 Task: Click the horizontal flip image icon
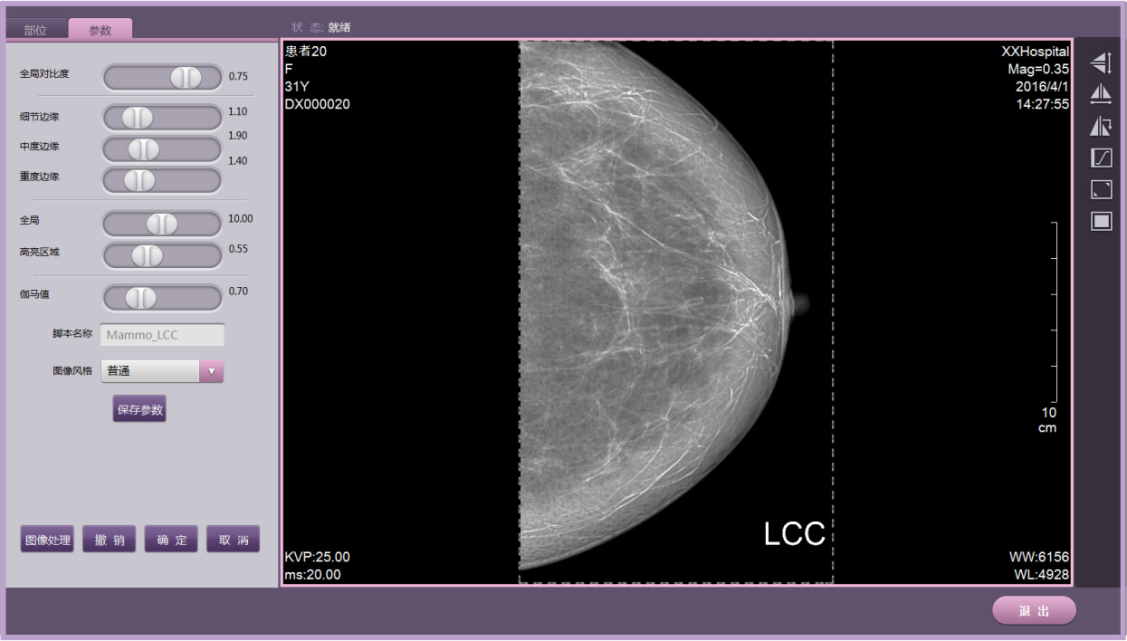pos(1101,94)
